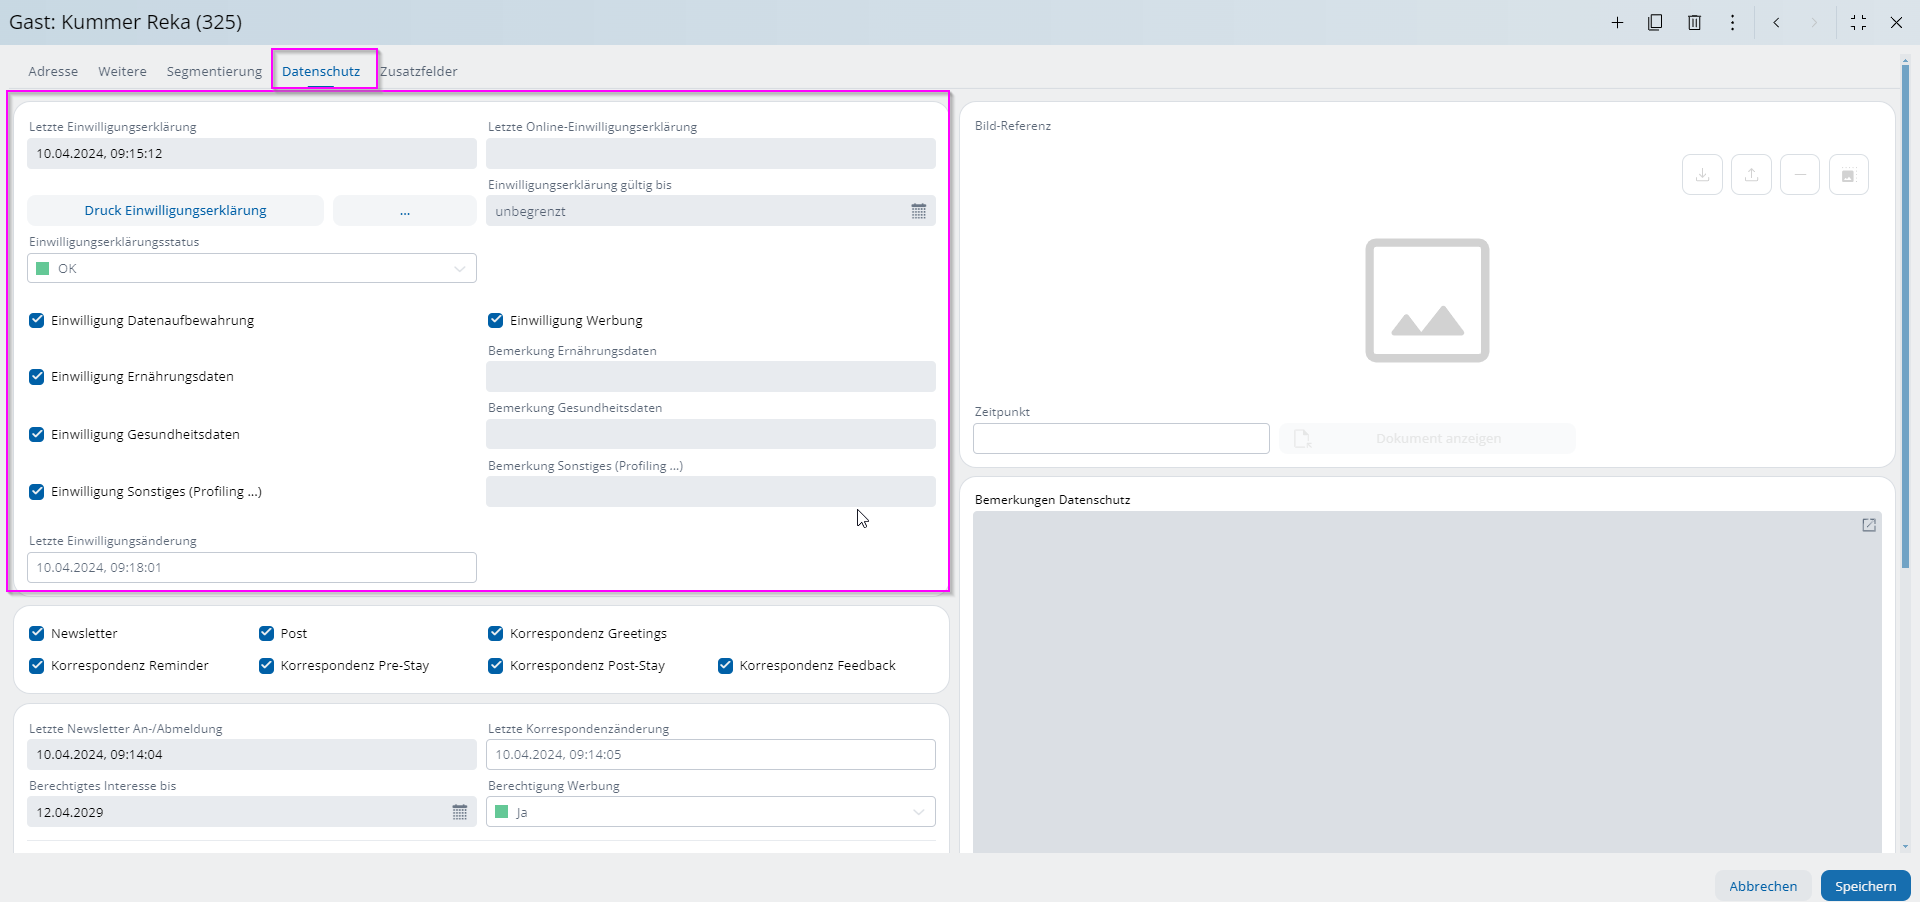The image size is (1920, 902).
Task: Toggle Einwilligung Werbung checkbox
Action: [x=496, y=320]
